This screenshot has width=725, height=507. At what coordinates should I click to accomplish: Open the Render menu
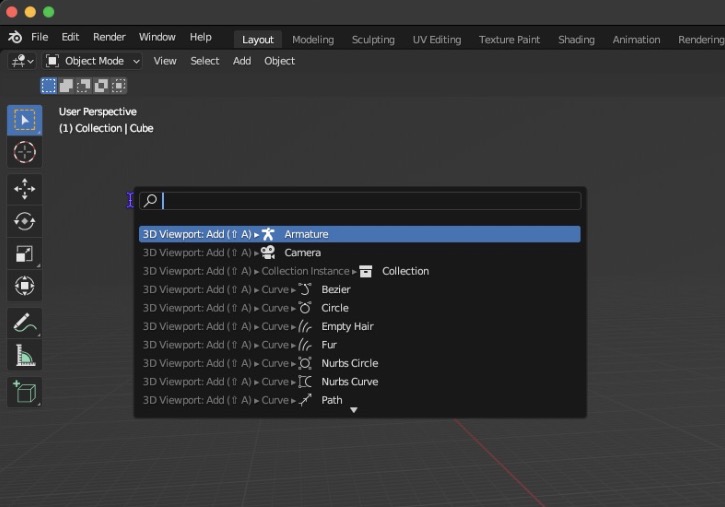109,37
